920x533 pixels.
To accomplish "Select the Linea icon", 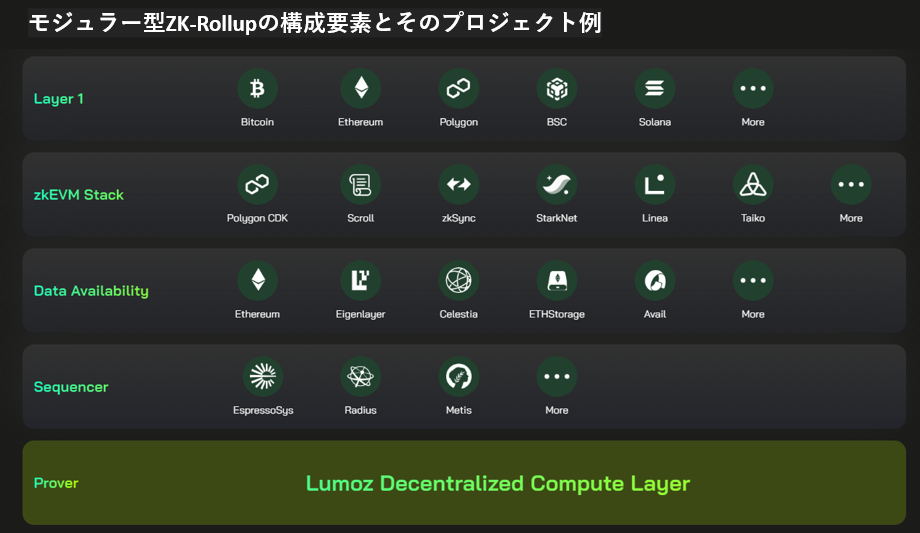I will click(655, 184).
